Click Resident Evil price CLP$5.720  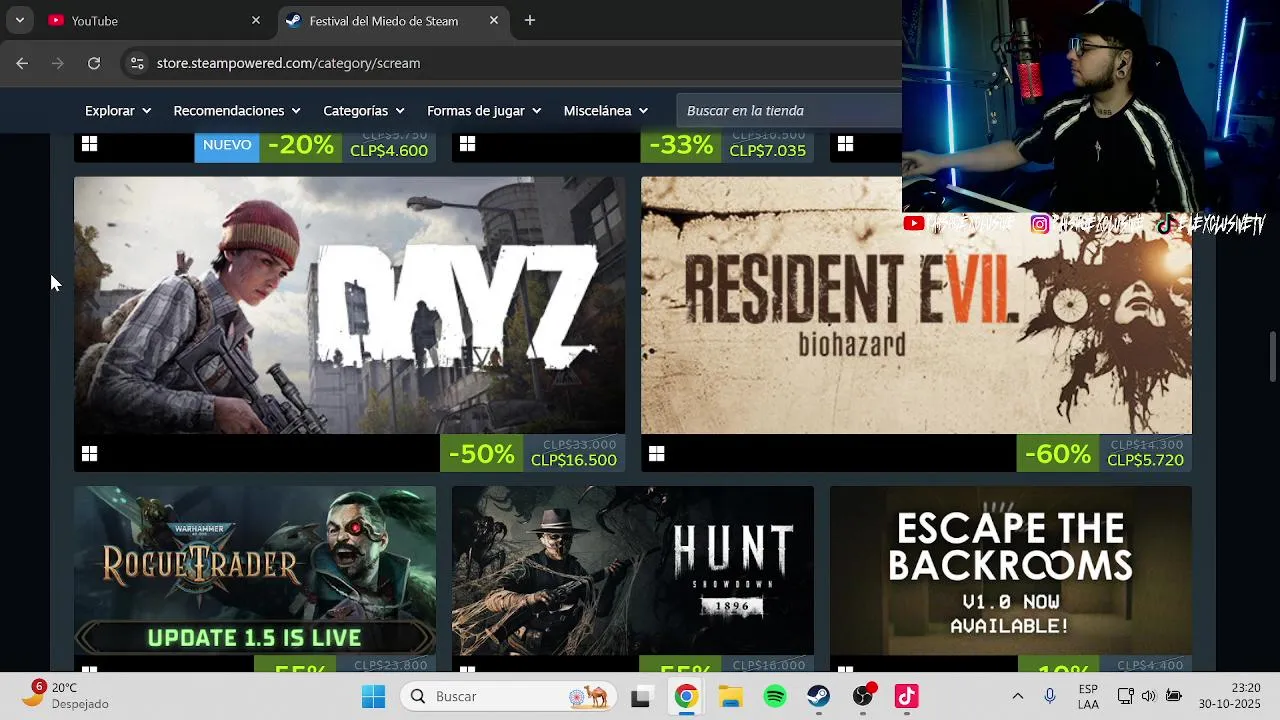click(x=1145, y=460)
